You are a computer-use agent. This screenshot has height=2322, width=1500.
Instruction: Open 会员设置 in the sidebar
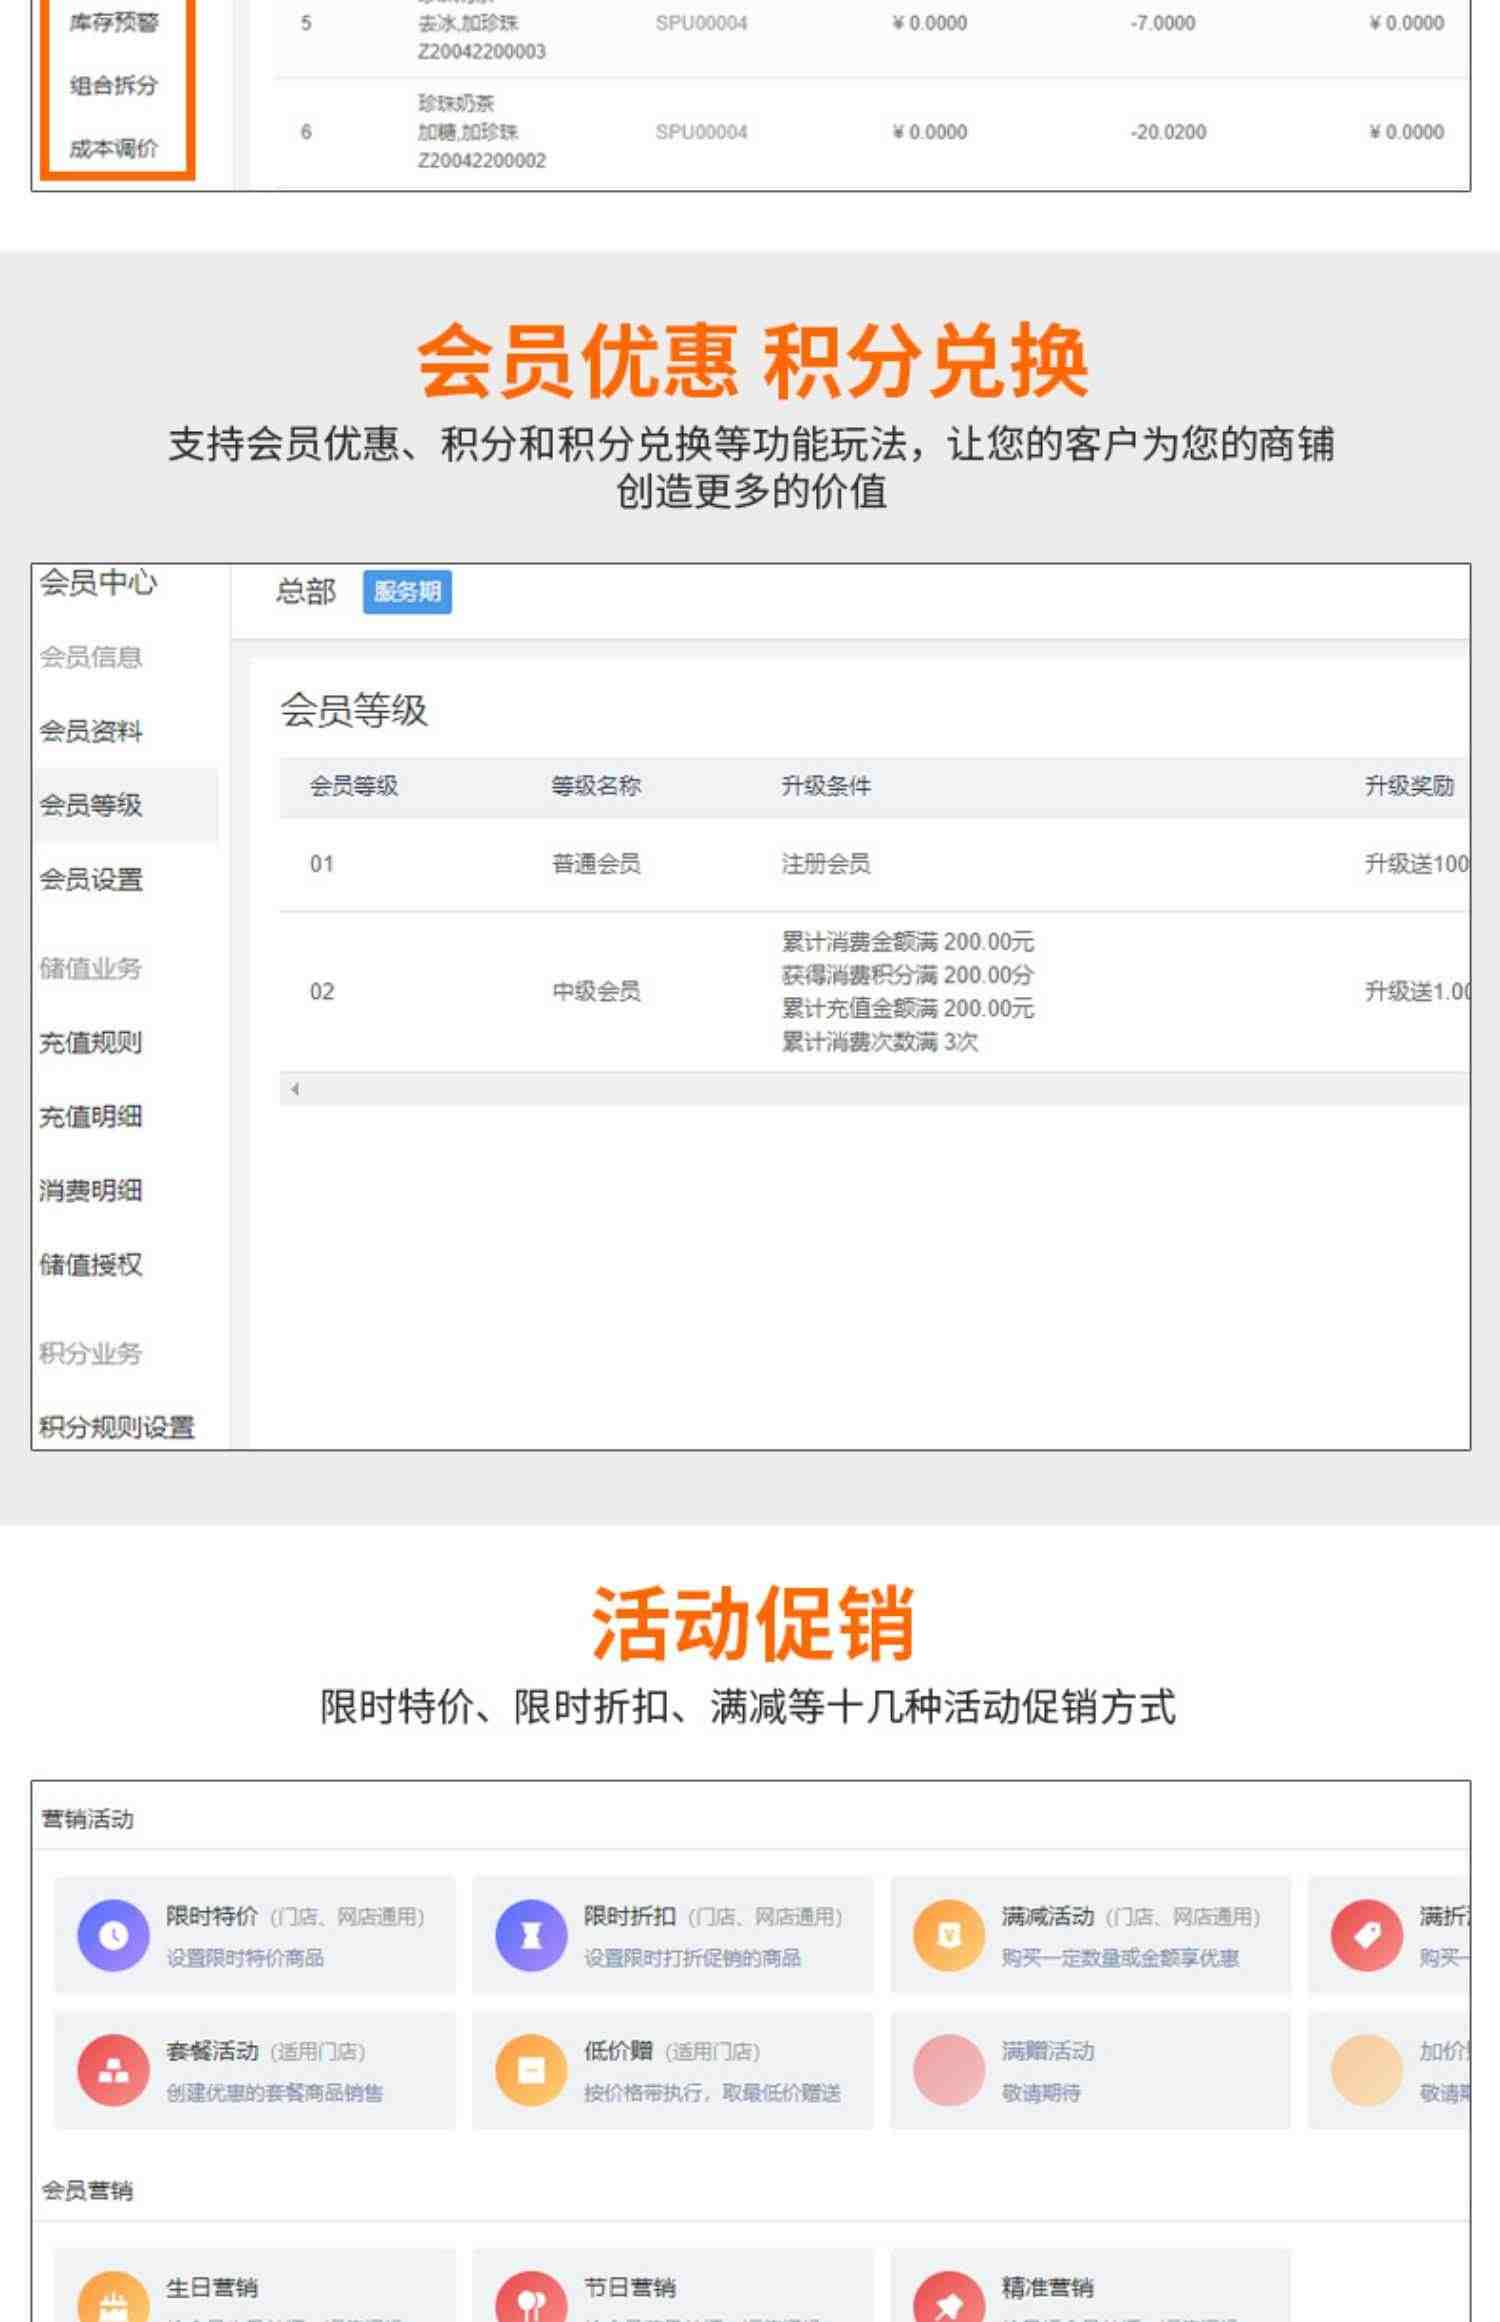(x=91, y=880)
